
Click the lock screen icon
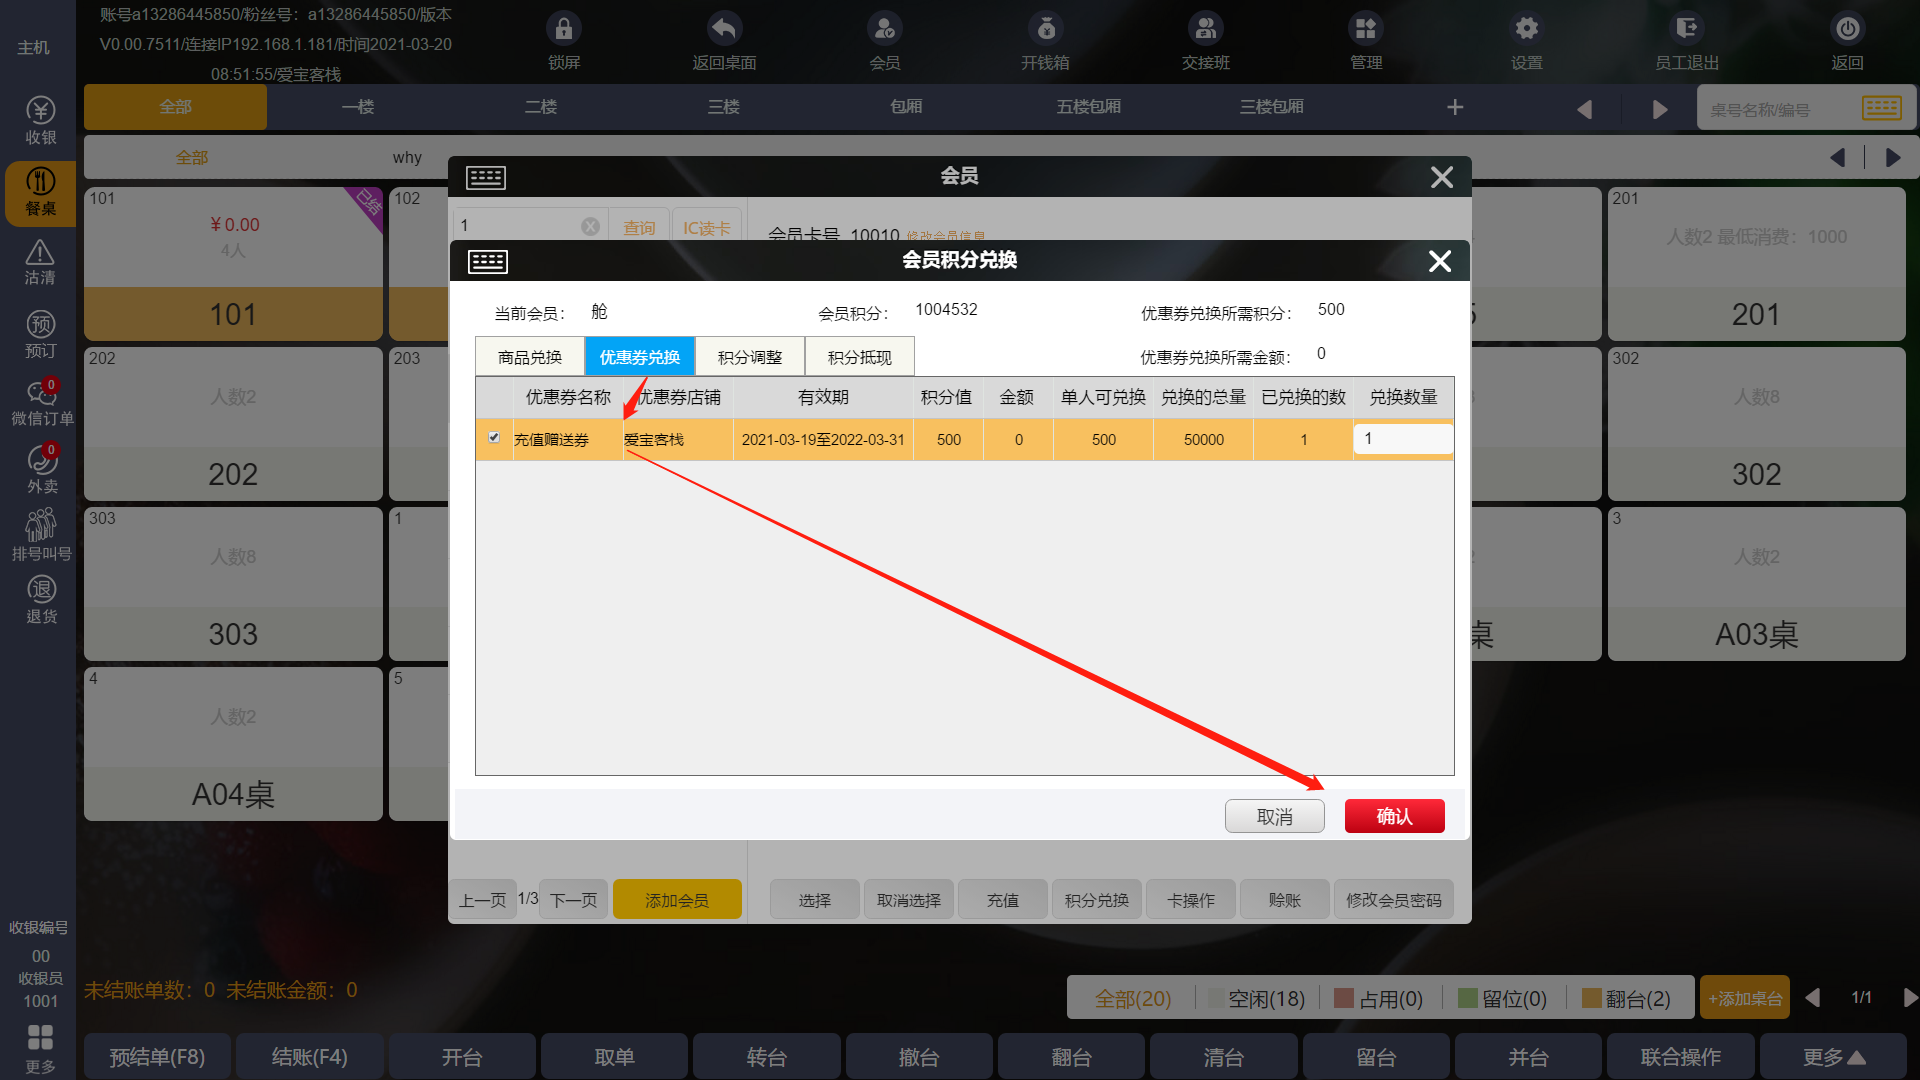point(564,29)
